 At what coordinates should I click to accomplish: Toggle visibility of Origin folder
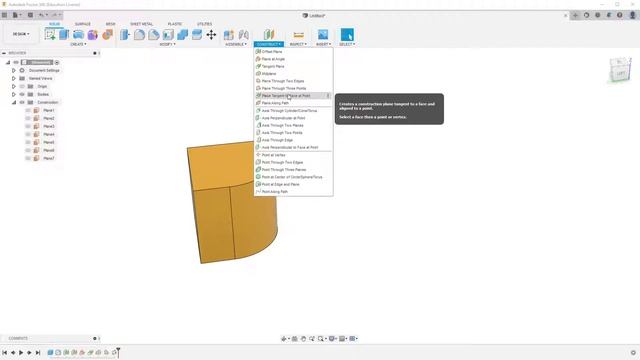22,86
